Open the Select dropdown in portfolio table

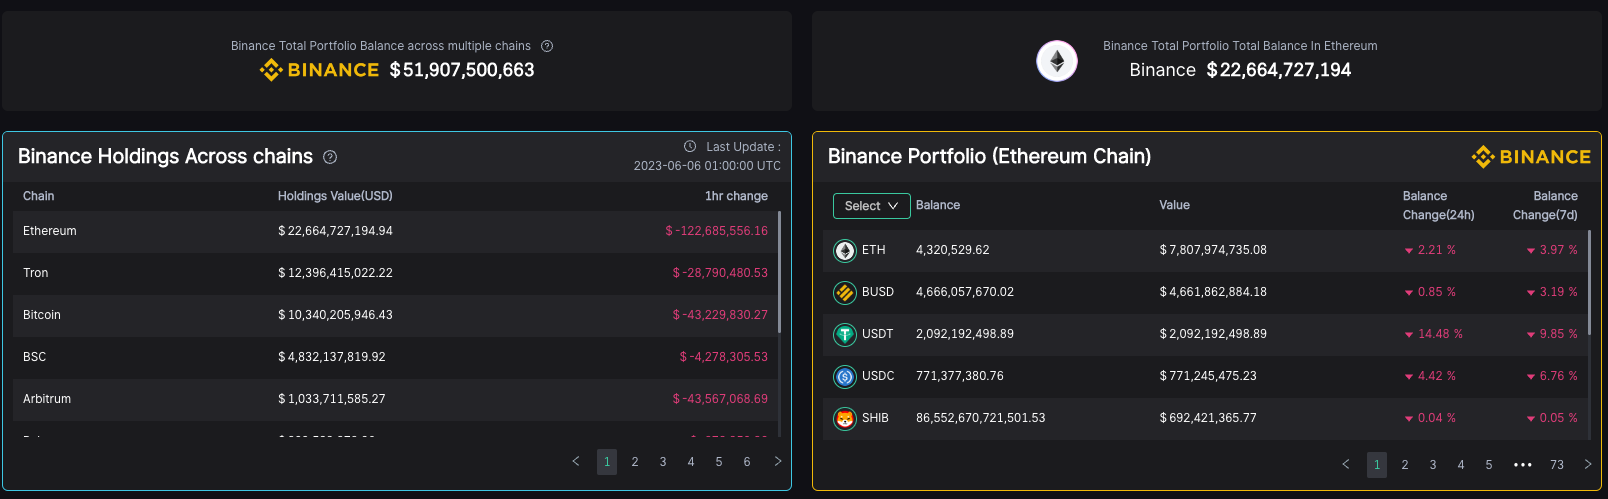point(872,206)
